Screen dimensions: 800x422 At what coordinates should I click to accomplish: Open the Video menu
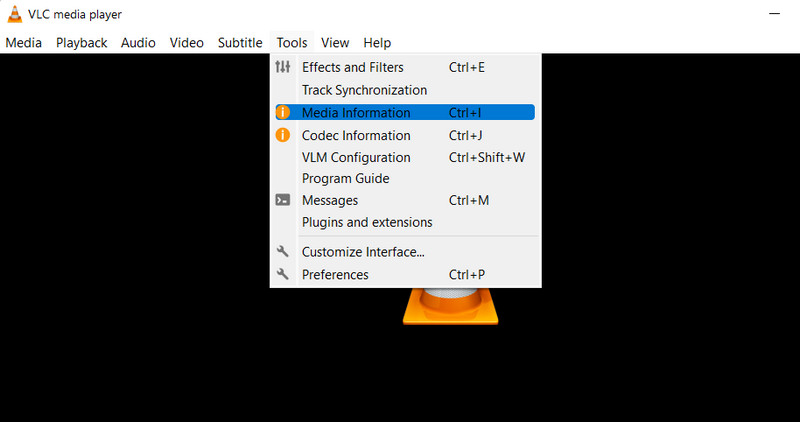186,43
